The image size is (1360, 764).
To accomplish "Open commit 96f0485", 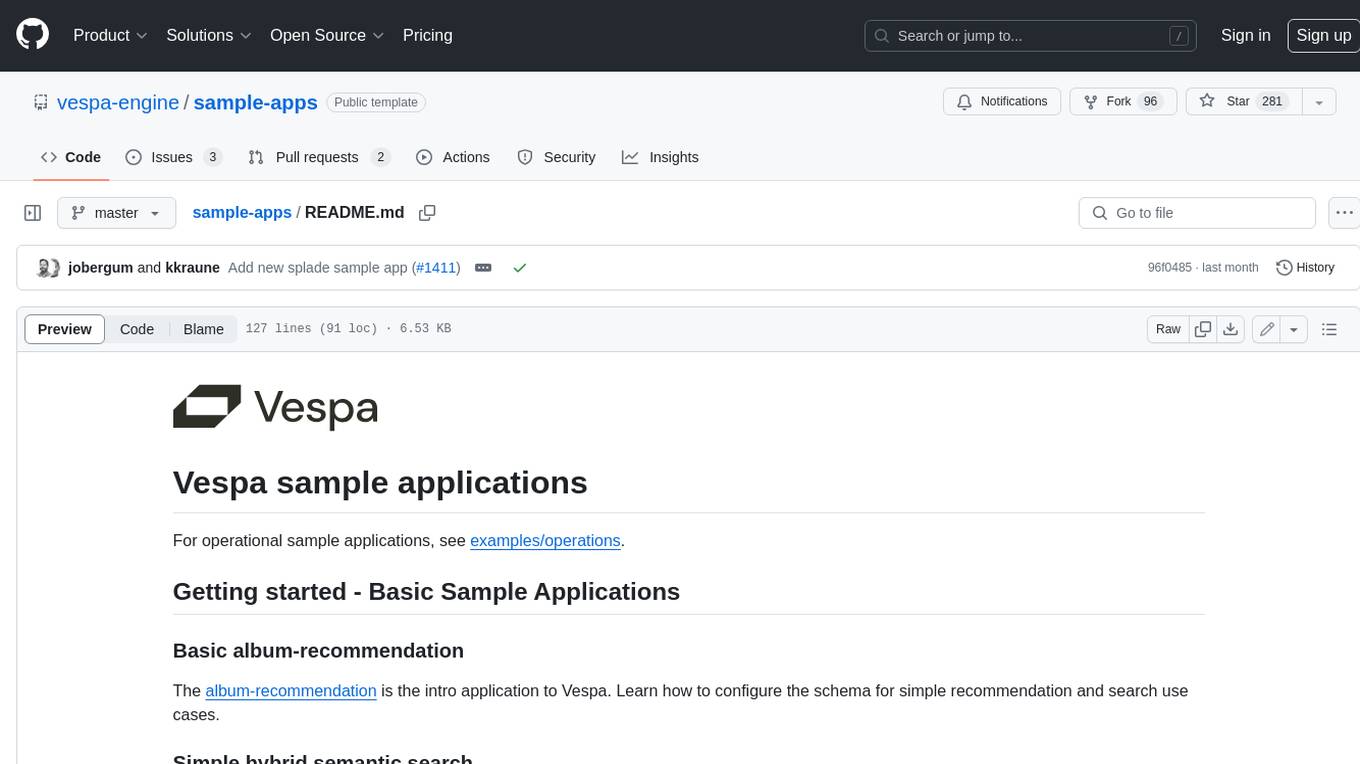I will tap(1170, 268).
